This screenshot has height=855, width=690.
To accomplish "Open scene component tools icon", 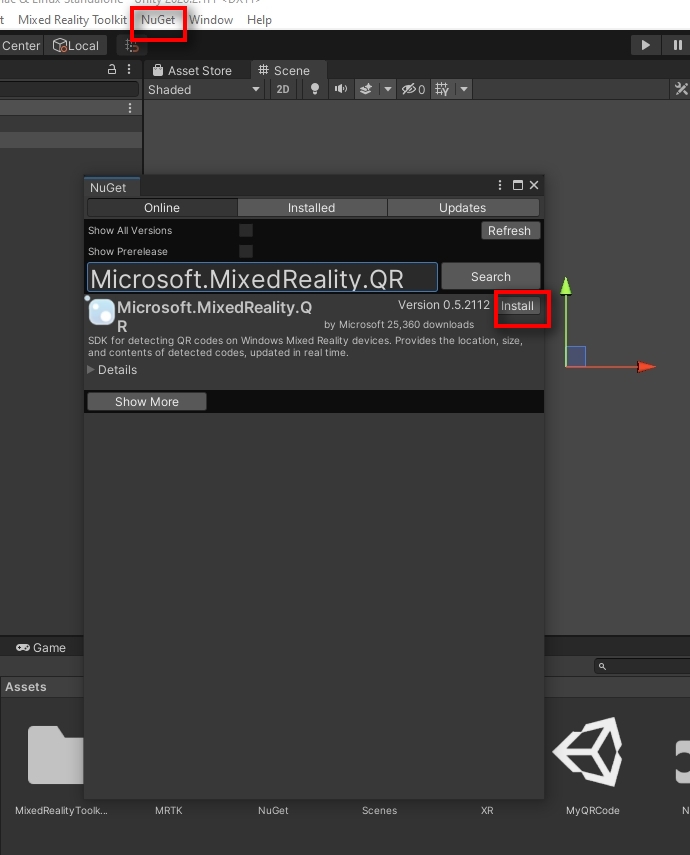I will 681,89.
